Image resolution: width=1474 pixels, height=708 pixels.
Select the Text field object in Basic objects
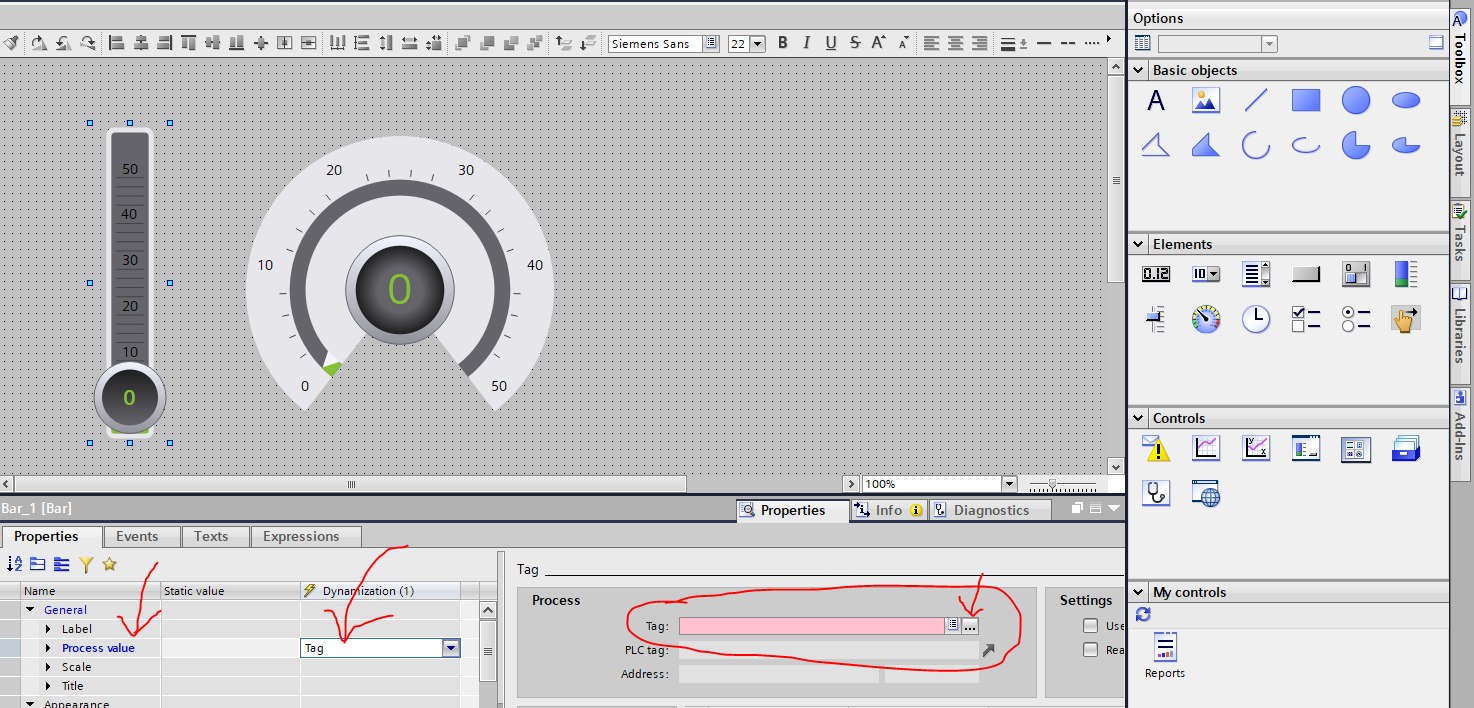pyautogui.click(x=1156, y=100)
